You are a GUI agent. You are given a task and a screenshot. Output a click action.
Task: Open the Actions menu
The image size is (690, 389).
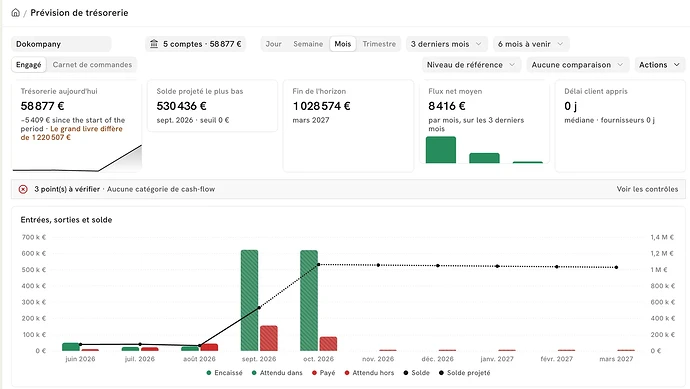(x=659, y=65)
